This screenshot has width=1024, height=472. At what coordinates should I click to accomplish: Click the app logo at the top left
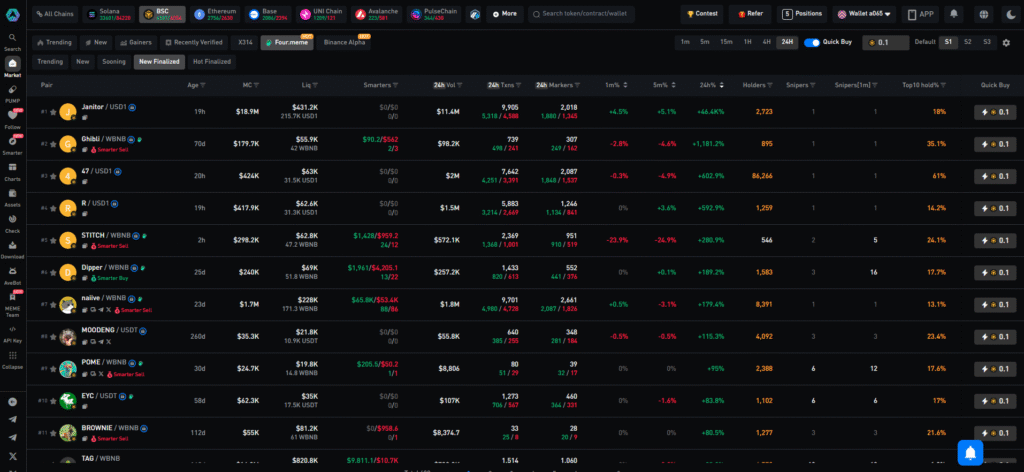pos(12,14)
